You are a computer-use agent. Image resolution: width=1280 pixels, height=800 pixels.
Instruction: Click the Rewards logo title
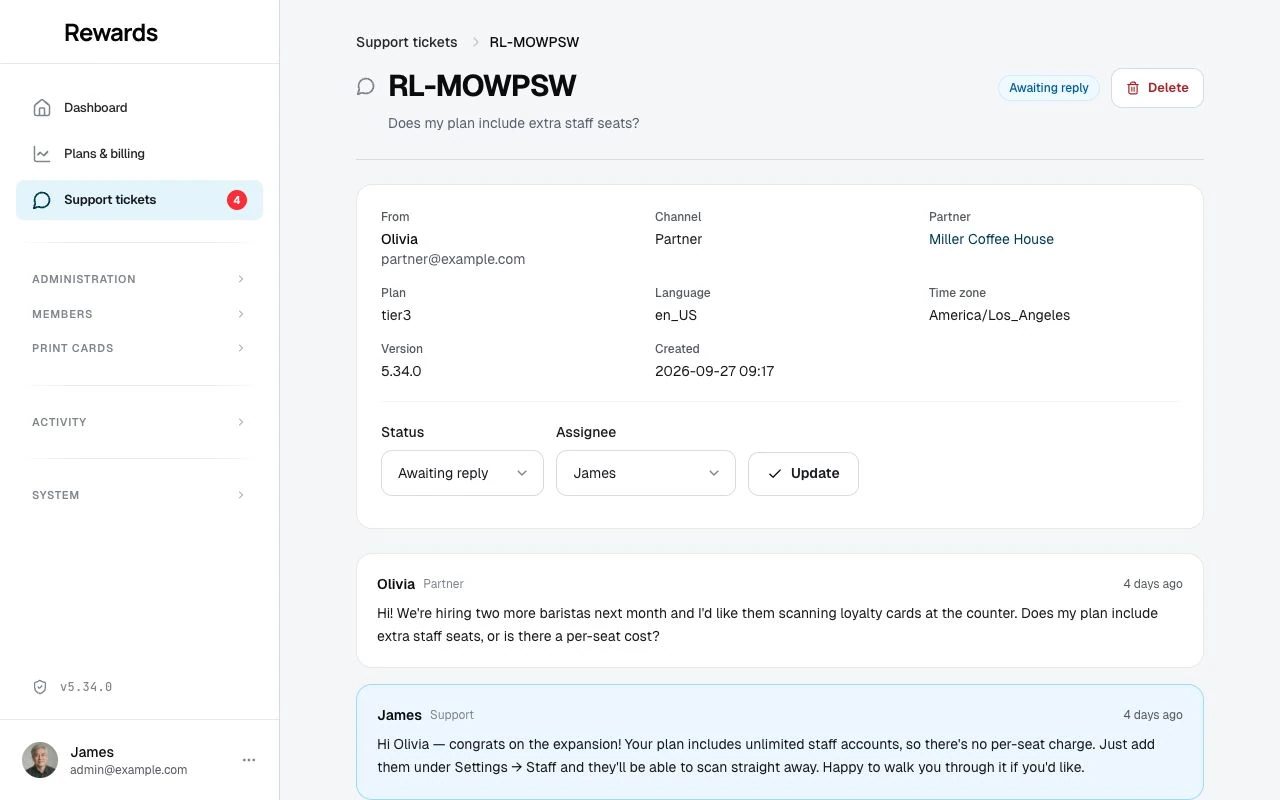[111, 32]
